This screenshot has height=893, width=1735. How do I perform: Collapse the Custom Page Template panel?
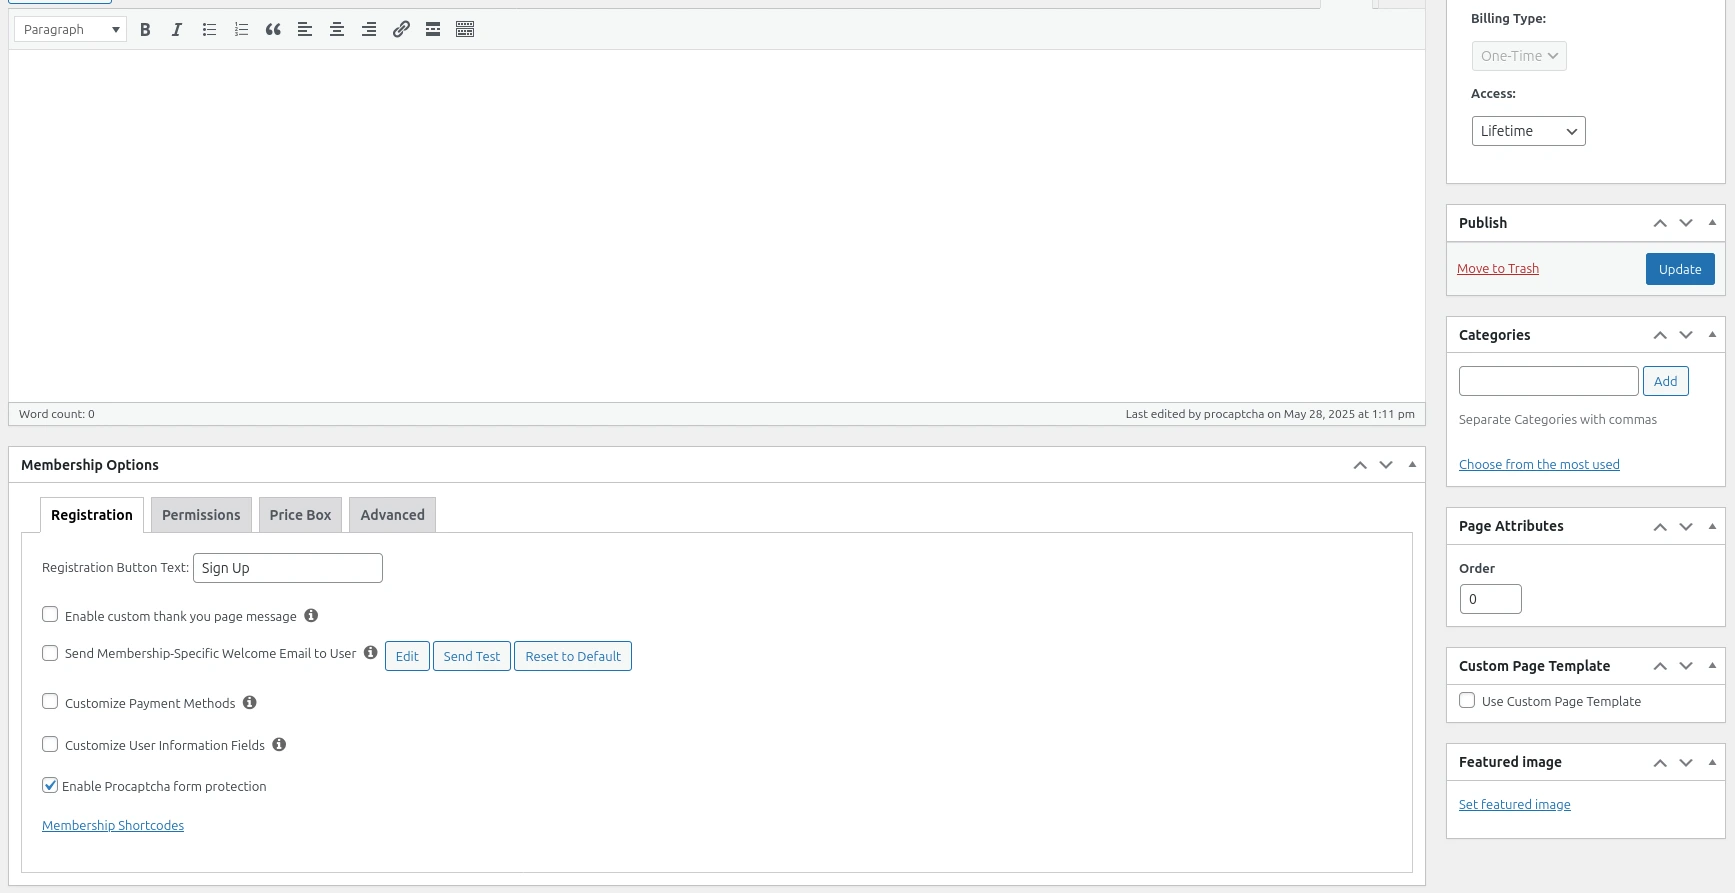tap(1712, 666)
